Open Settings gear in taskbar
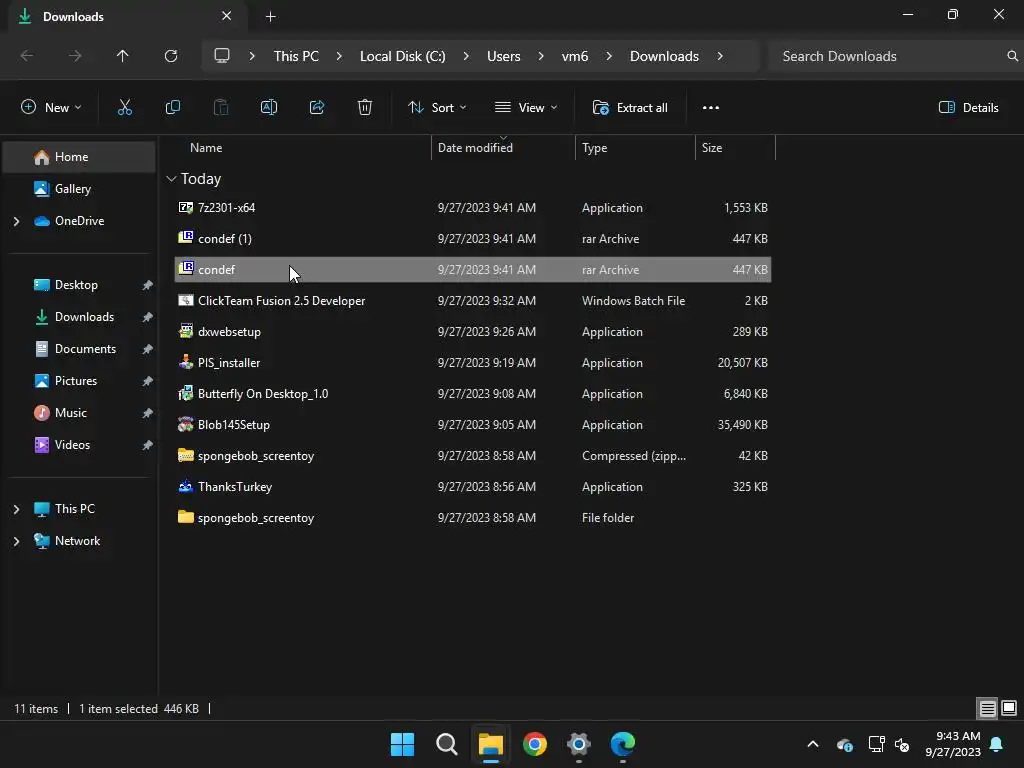The height and width of the screenshot is (768, 1024). coord(579,744)
